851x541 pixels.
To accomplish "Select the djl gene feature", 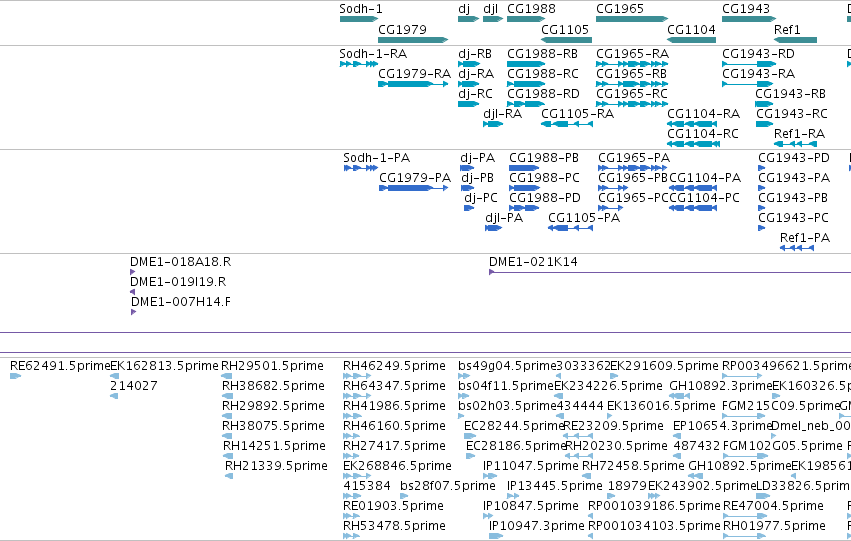I will coord(493,19).
